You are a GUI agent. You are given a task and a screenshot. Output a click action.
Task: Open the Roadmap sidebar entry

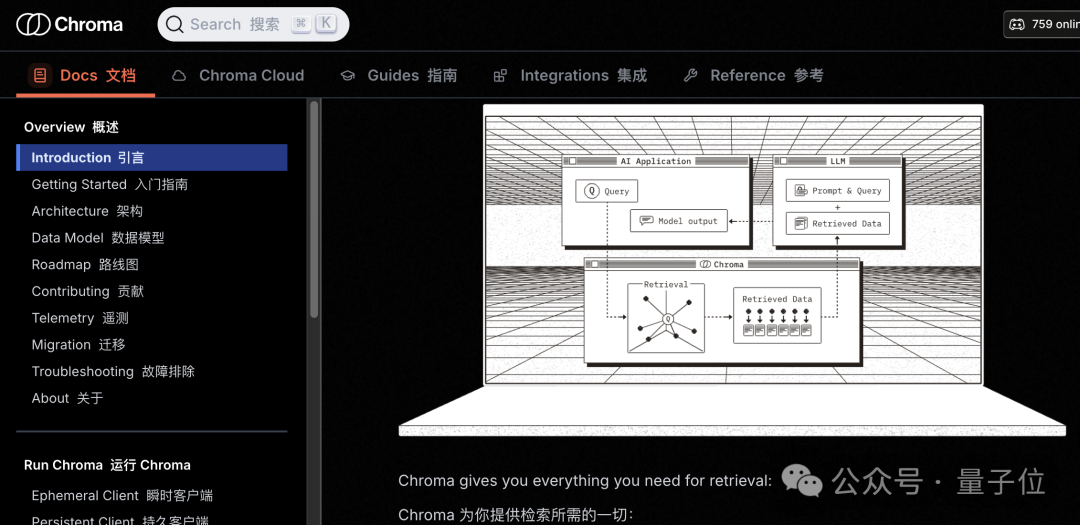click(85, 265)
